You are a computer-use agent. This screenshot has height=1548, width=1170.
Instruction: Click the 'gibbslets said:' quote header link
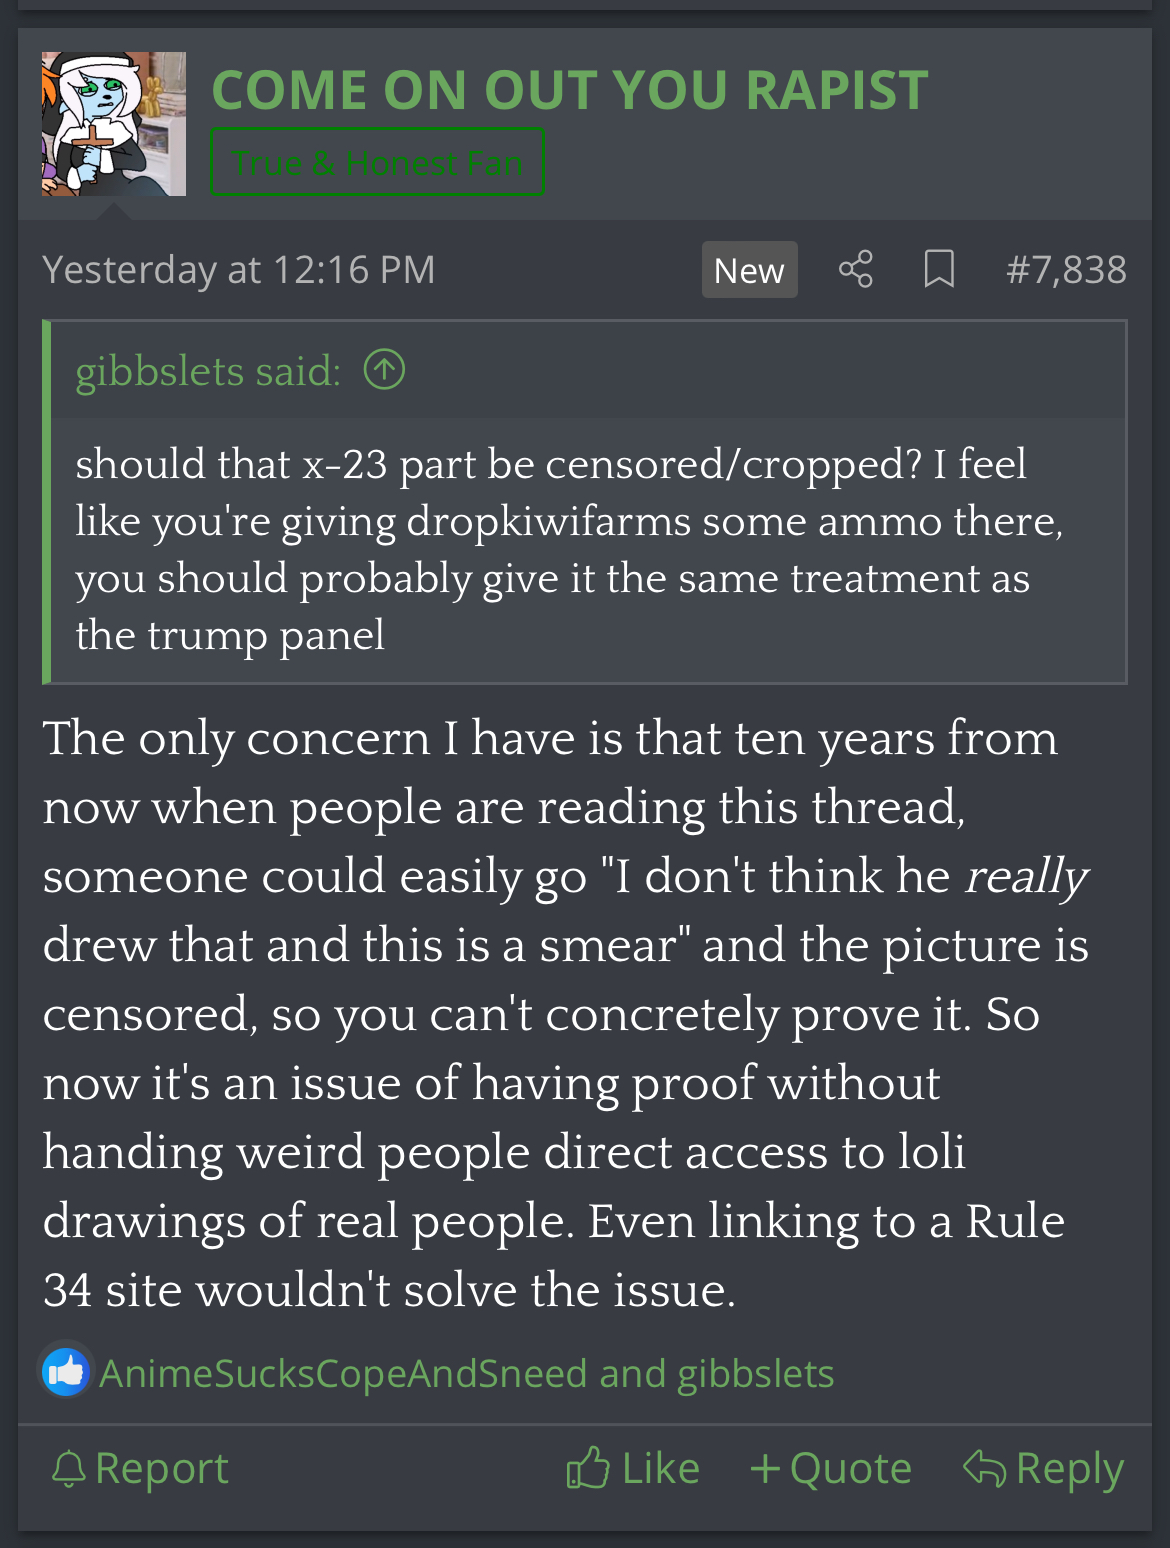(x=208, y=371)
